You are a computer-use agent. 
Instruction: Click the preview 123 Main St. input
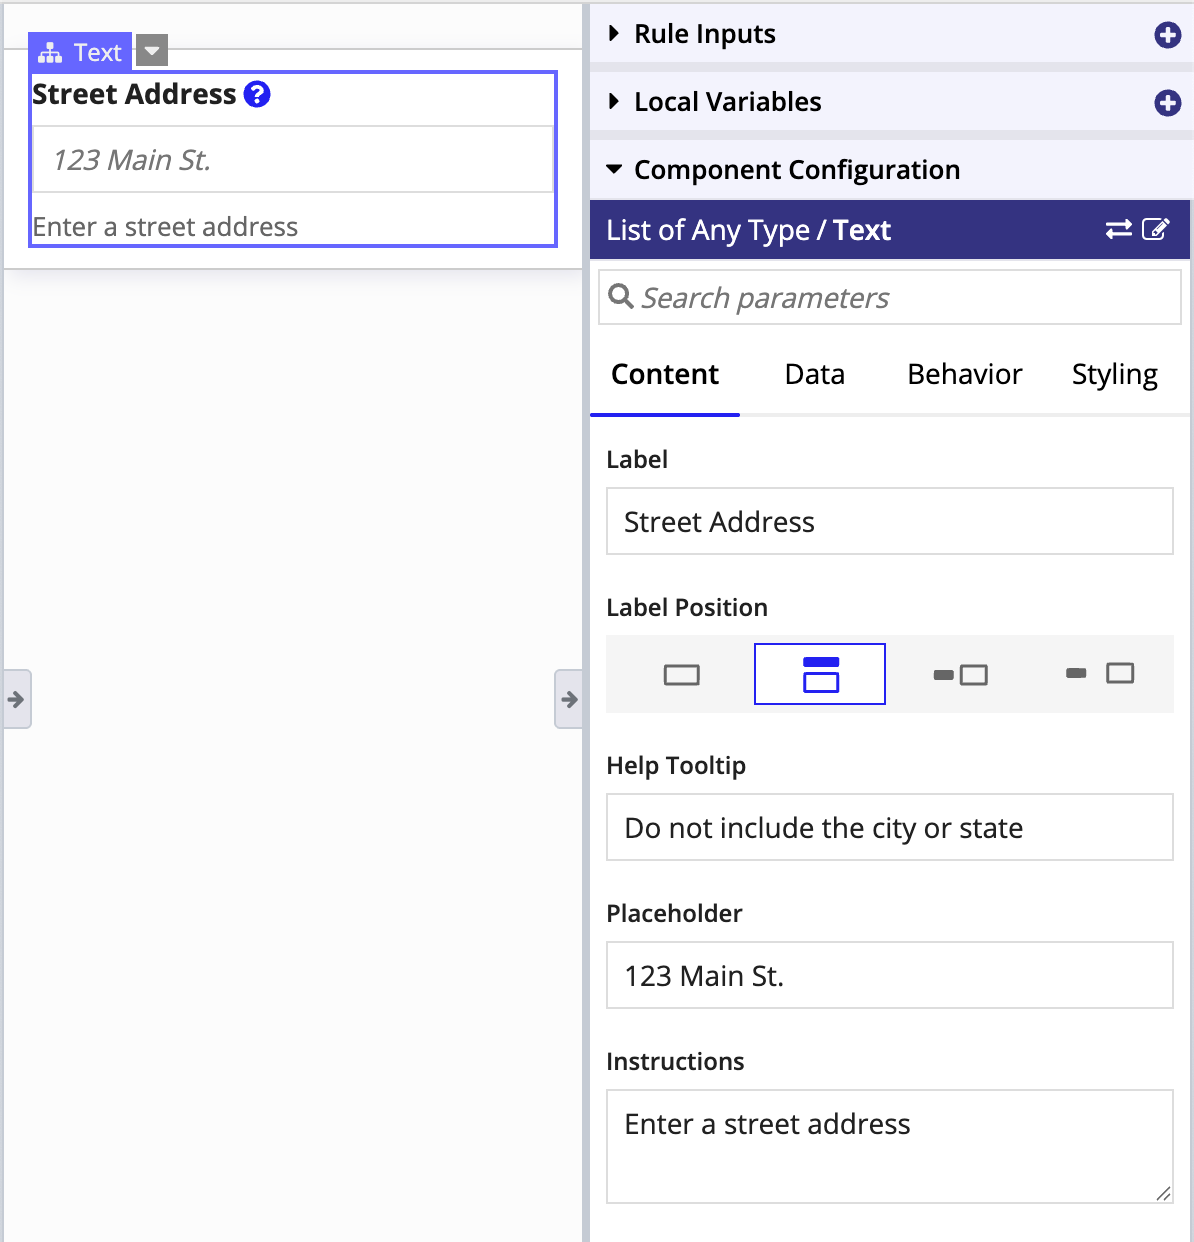[x=293, y=159]
